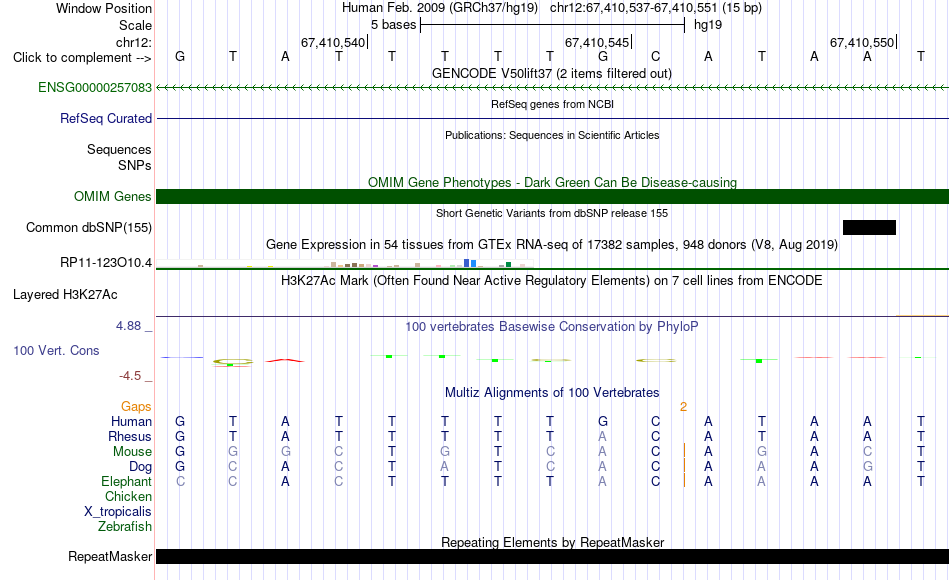Viewport: 950px width, 580px height.
Task: Click the 67,410,540 position marker
Action: coord(334,42)
